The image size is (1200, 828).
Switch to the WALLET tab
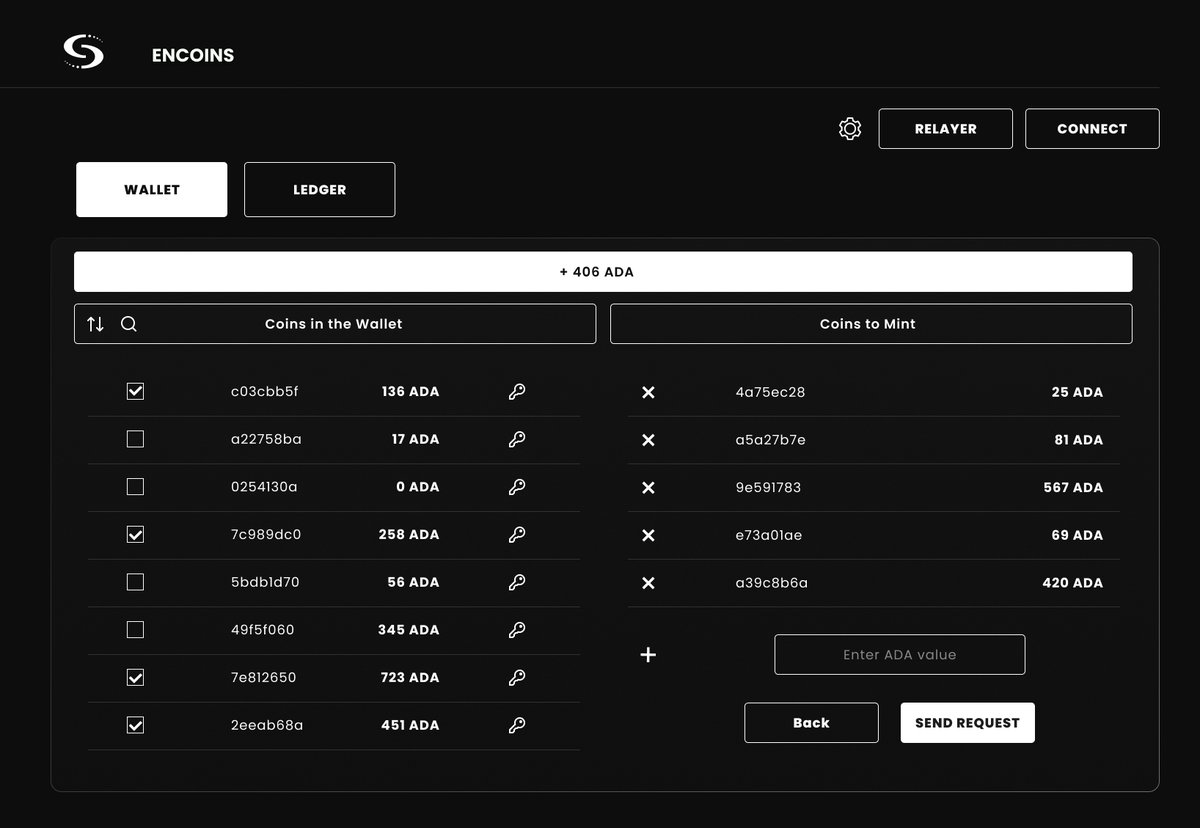(152, 190)
